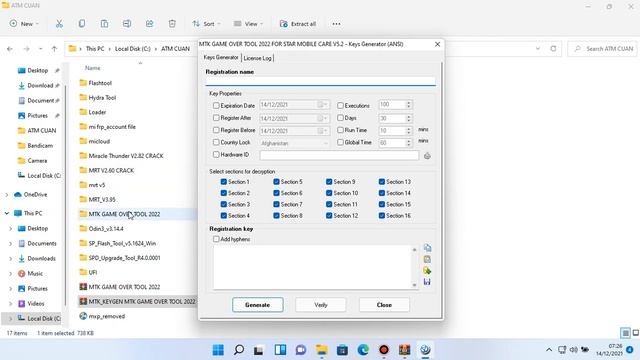640x360 pixels.
Task: Expand OneDrive in navigation pane
Action: 7,195
